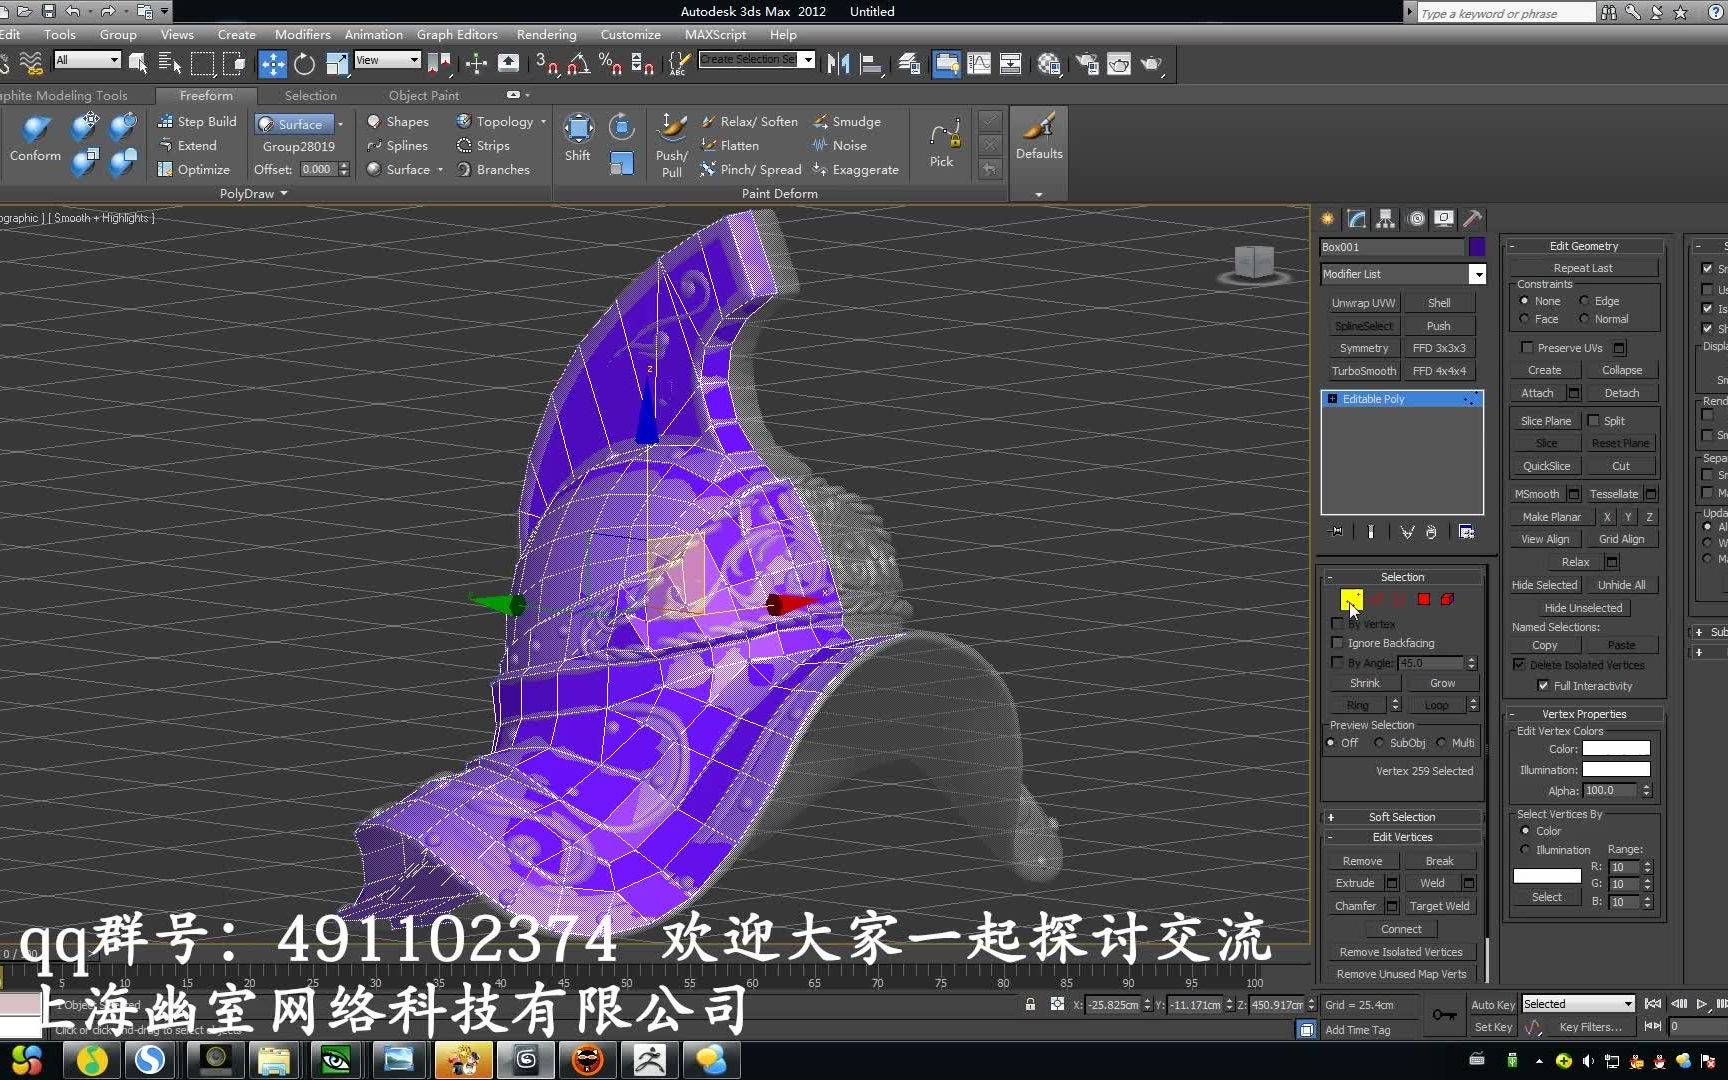The width and height of the screenshot is (1728, 1080).
Task: Open Render Setup from the main toolbar
Action: 1087,64
